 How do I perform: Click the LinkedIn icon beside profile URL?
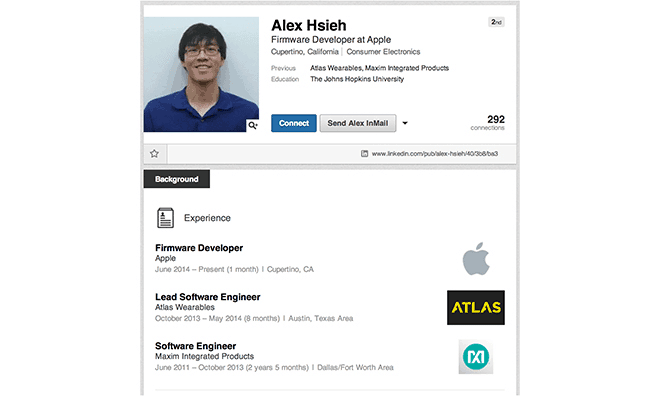[x=365, y=154]
